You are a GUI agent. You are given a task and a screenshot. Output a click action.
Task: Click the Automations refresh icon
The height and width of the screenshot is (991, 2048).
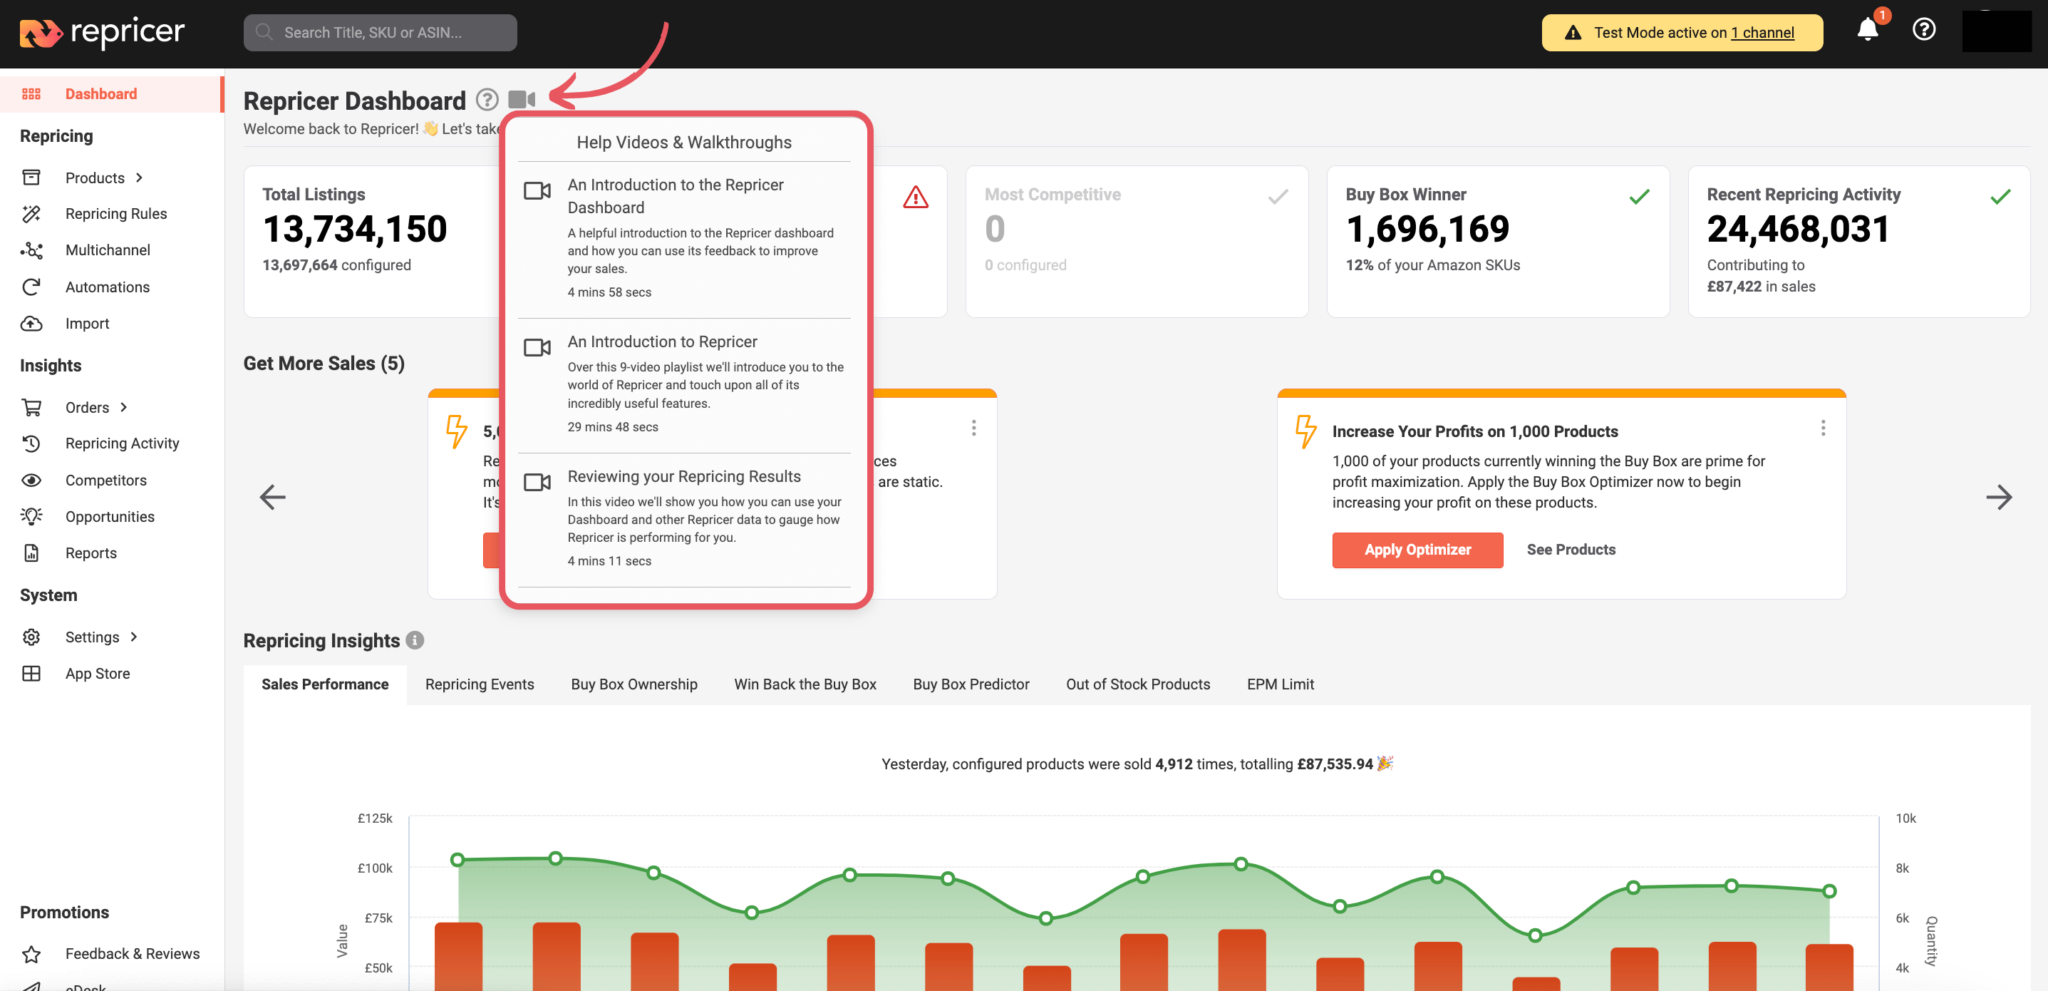(x=32, y=287)
